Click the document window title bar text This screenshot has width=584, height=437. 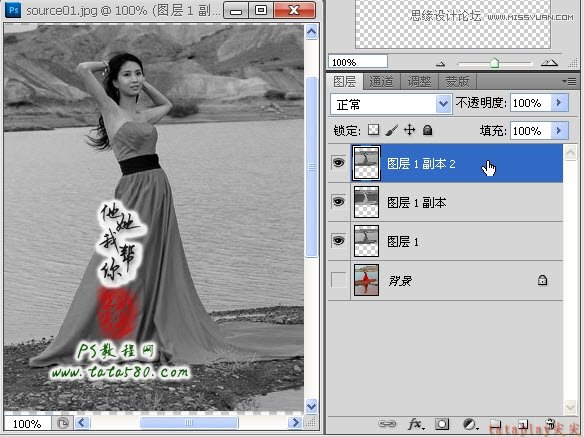[123, 10]
